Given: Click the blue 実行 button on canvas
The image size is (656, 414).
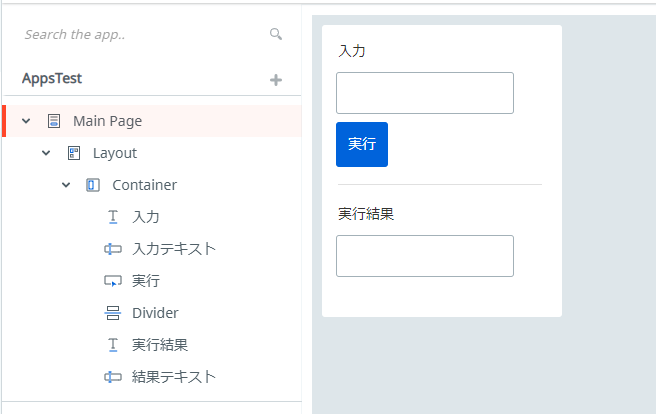Looking at the screenshot, I should click(x=362, y=144).
